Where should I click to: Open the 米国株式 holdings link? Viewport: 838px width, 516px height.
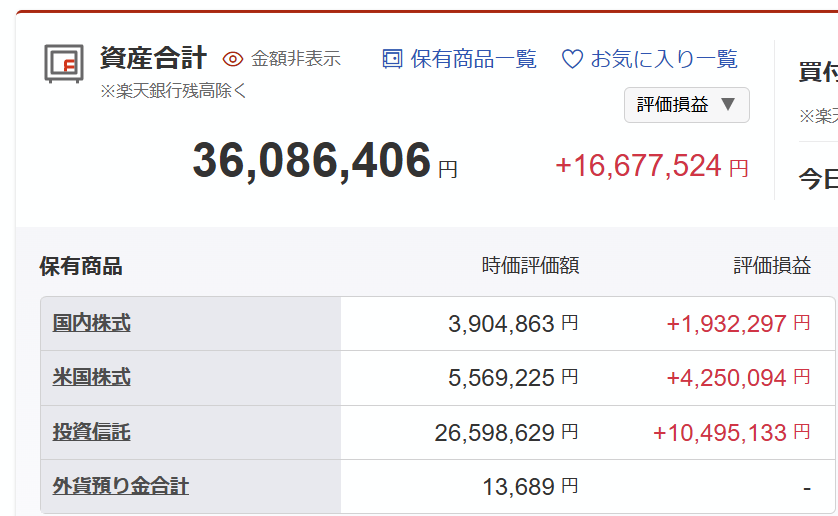tap(92, 377)
